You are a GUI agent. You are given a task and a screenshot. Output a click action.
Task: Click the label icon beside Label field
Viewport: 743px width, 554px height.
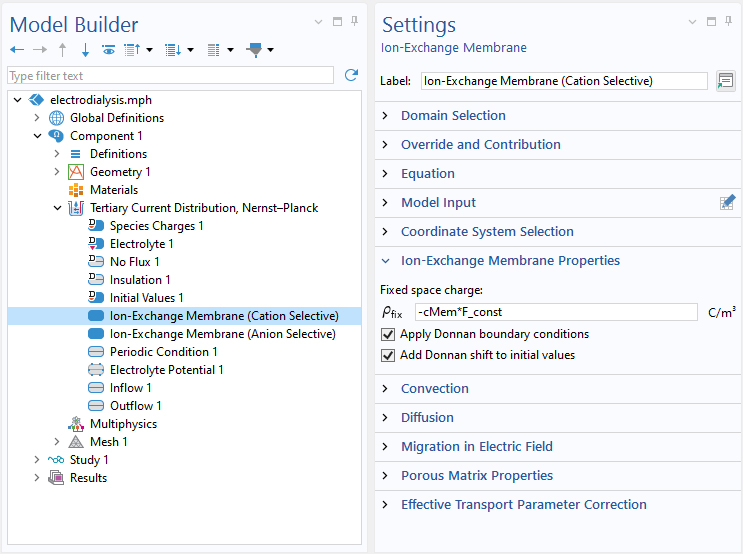pos(725,81)
